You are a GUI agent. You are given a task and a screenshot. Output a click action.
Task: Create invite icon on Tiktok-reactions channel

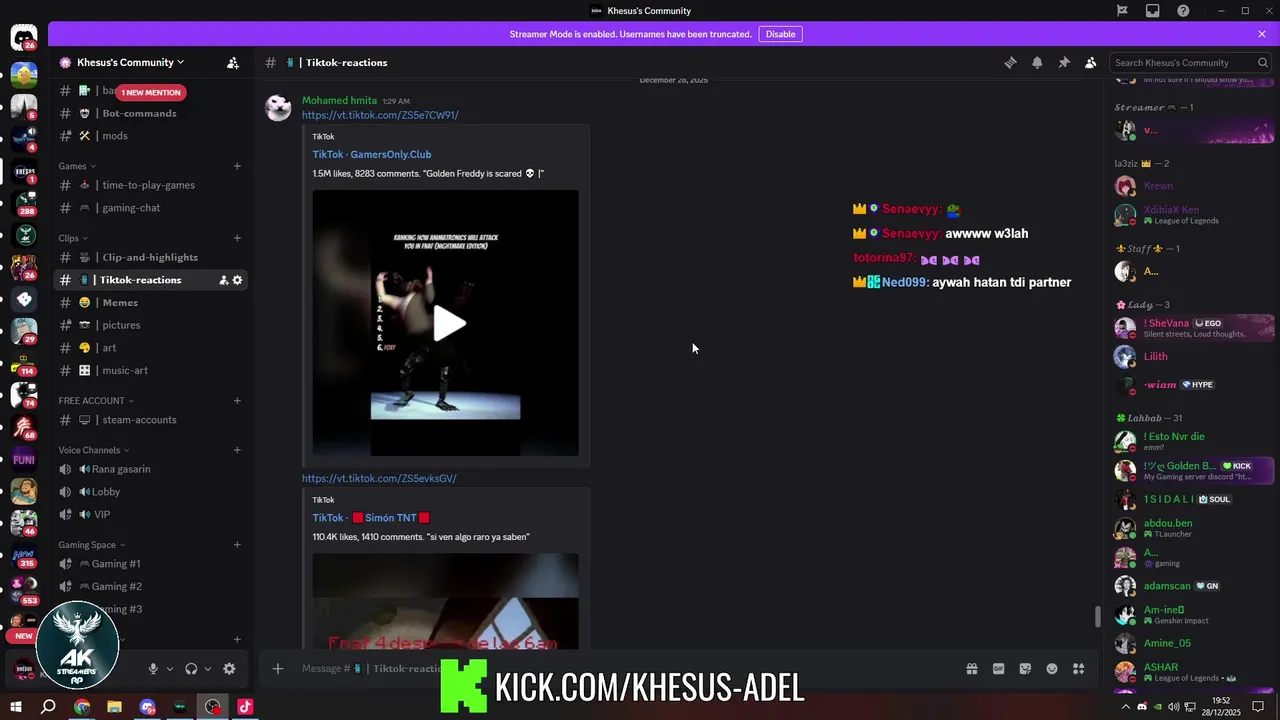coord(224,280)
